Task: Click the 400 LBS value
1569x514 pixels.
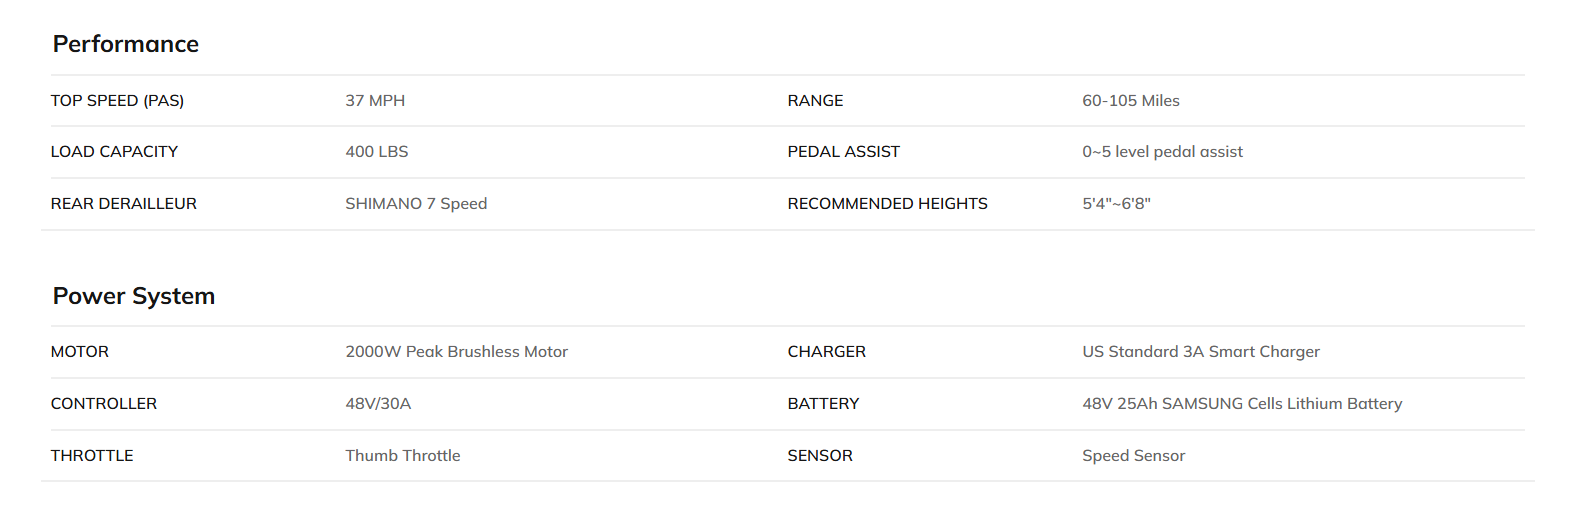Action: click(376, 152)
